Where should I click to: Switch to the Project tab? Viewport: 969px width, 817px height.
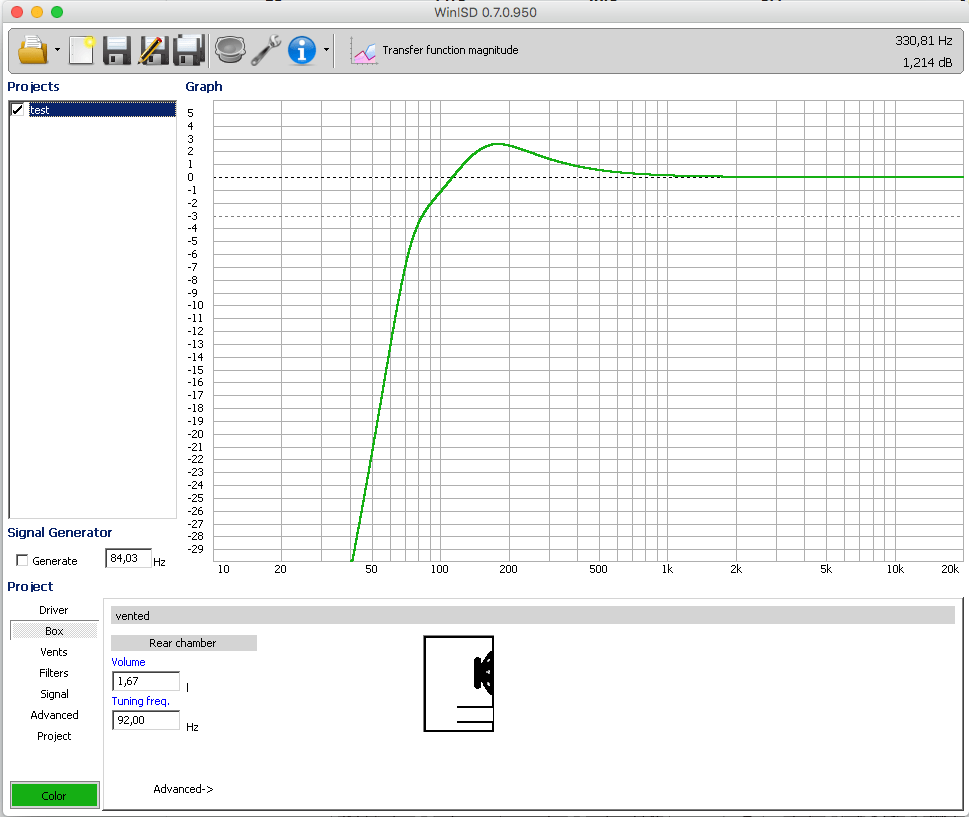click(54, 736)
